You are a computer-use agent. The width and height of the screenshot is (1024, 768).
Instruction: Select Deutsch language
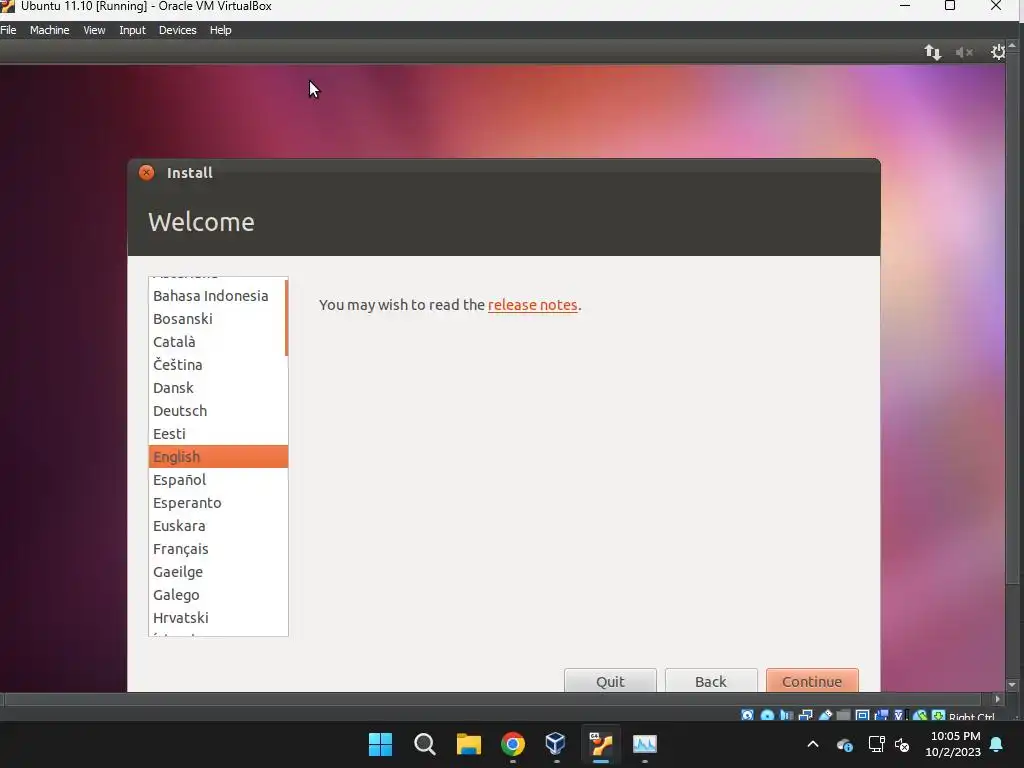point(218,411)
